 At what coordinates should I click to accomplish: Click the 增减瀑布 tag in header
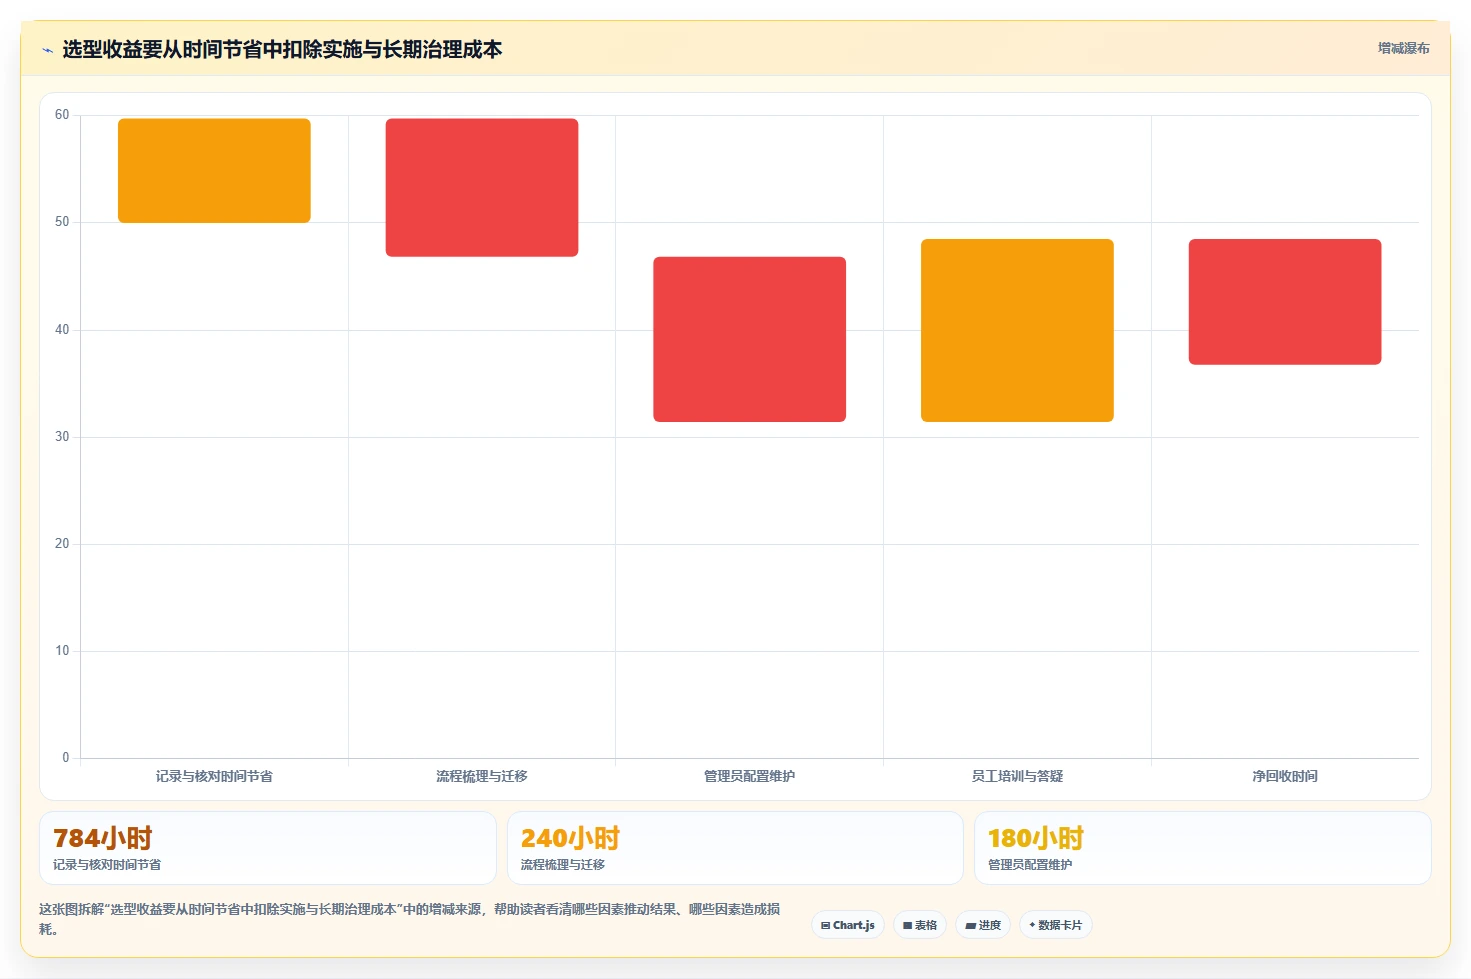click(x=1403, y=48)
